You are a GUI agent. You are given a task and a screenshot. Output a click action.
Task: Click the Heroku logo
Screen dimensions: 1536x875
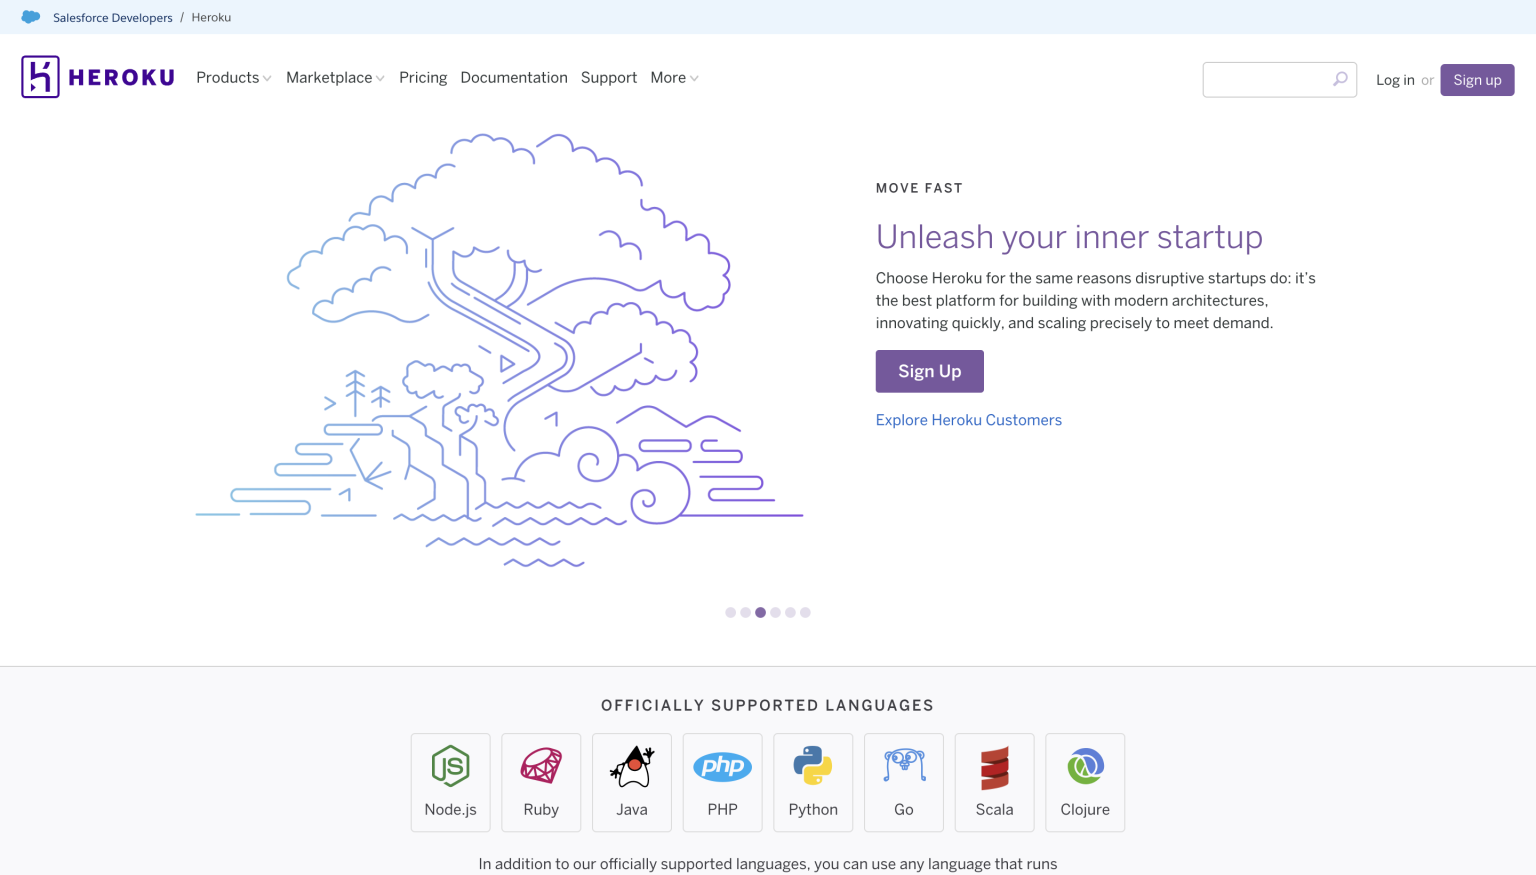96,77
